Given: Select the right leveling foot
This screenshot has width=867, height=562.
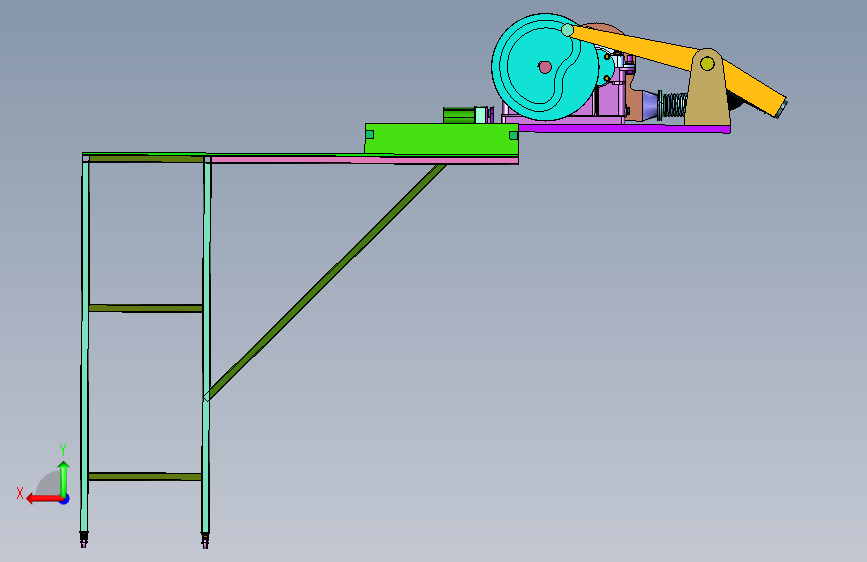Looking at the screenshot, I should (x=205, y=540).
